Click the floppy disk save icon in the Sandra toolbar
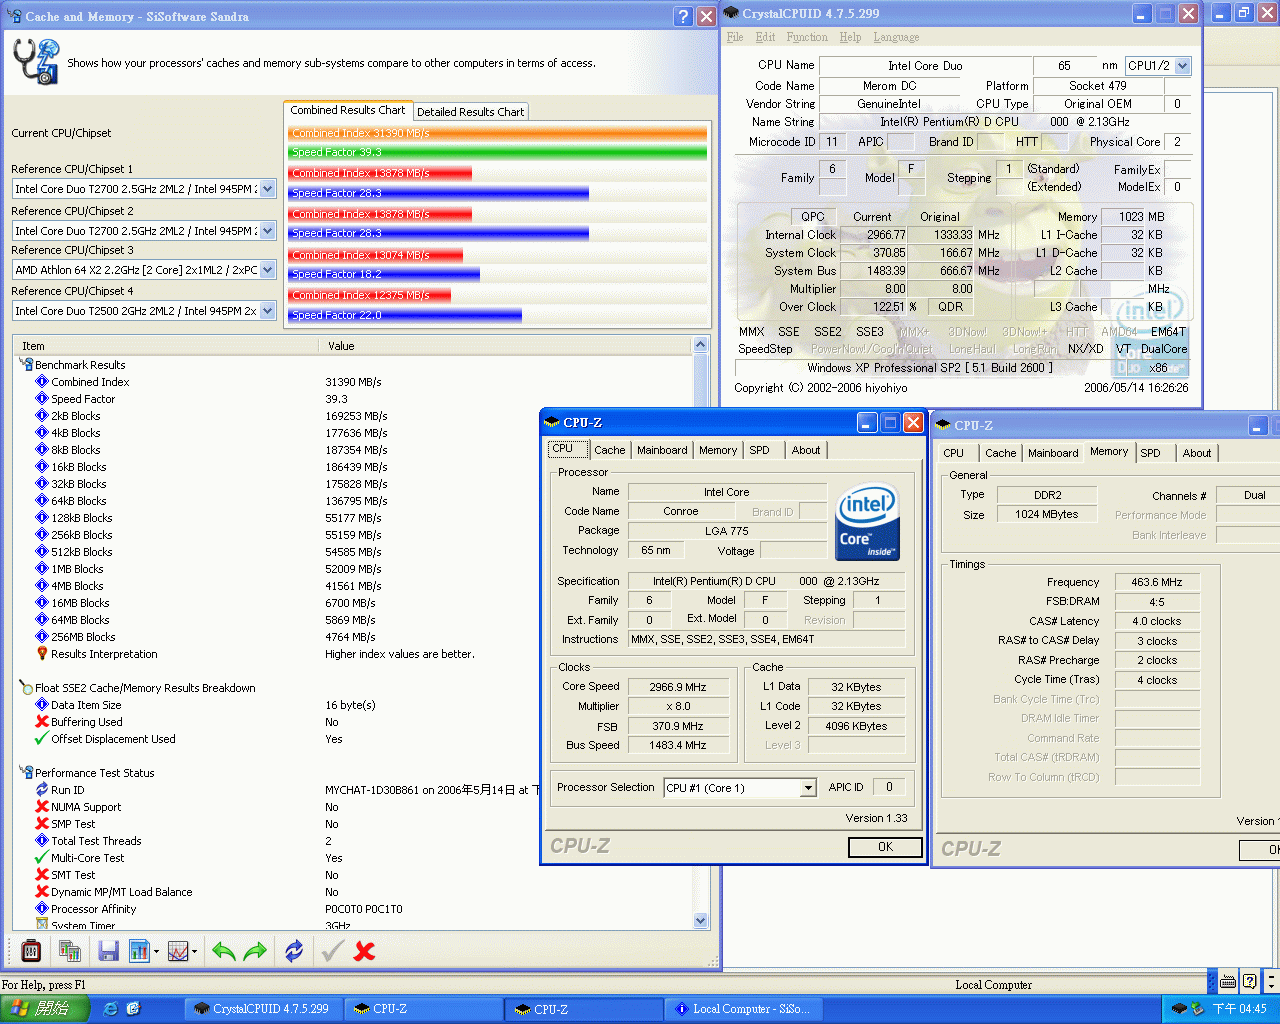This screenshot has width=1280, height=1024. (x=109, y=951)
